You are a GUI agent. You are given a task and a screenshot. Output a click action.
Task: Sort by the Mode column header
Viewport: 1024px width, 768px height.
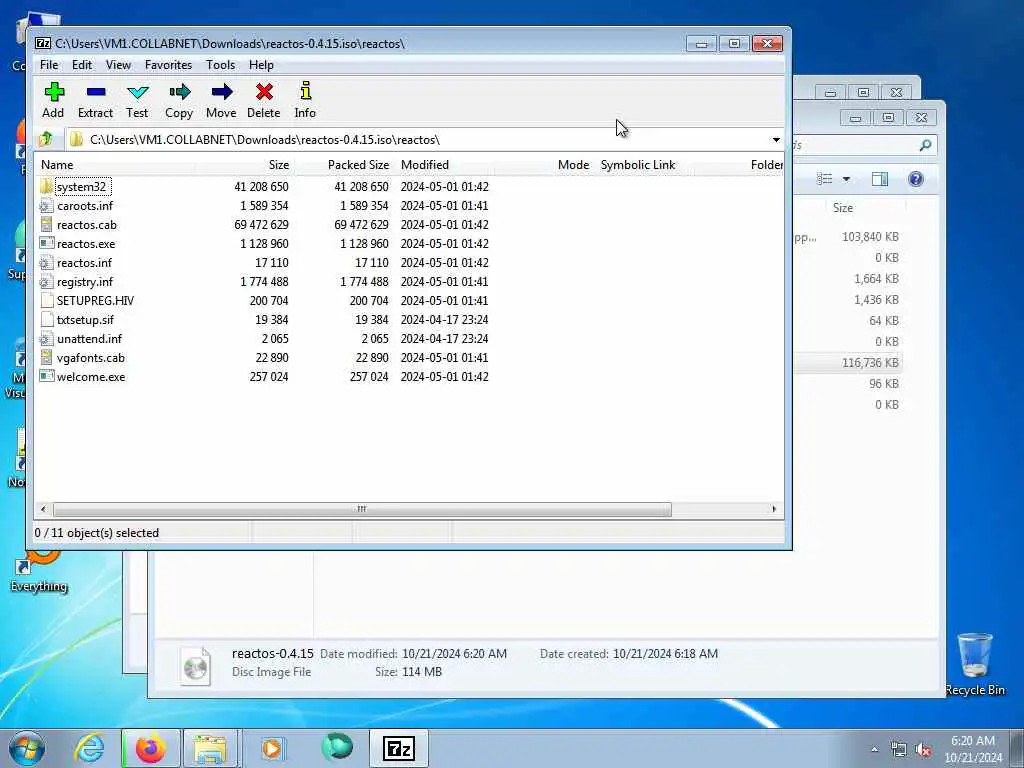[544, 165]
